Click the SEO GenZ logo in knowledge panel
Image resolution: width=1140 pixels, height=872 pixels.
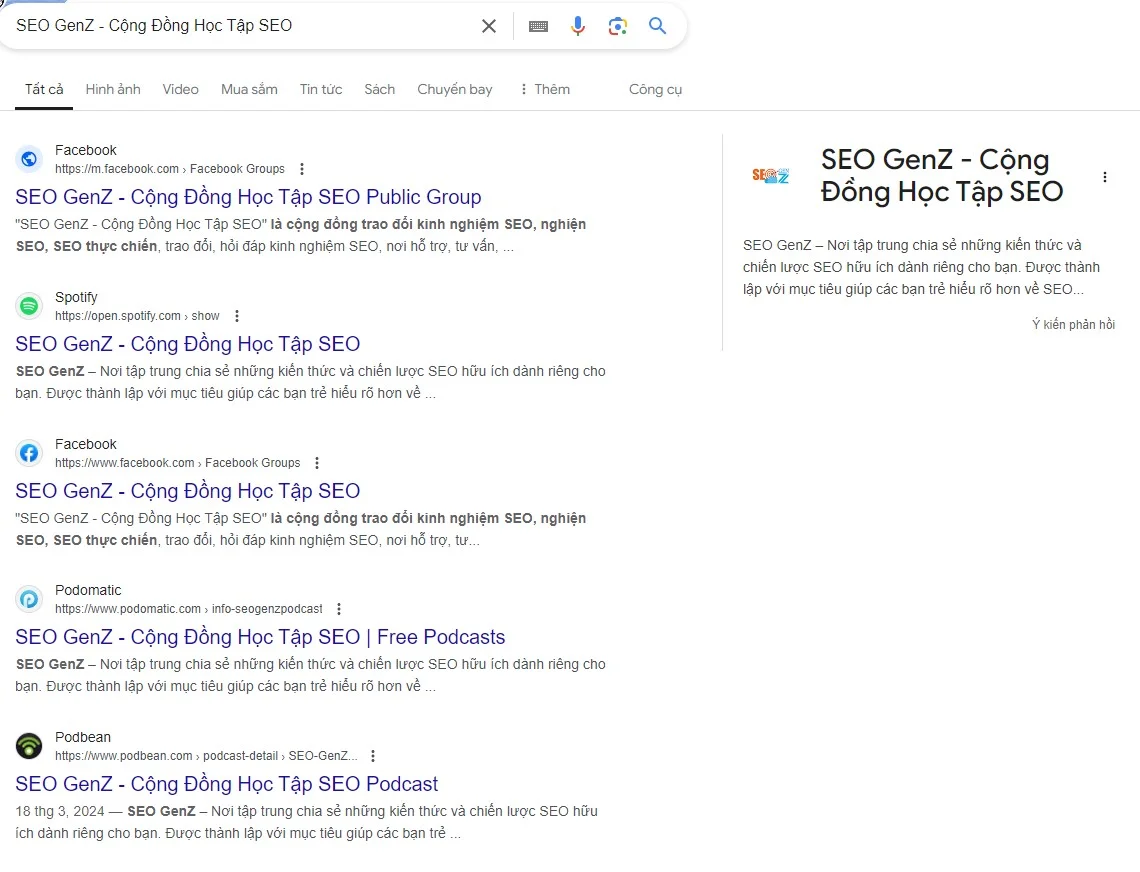[x=770, y=175]
